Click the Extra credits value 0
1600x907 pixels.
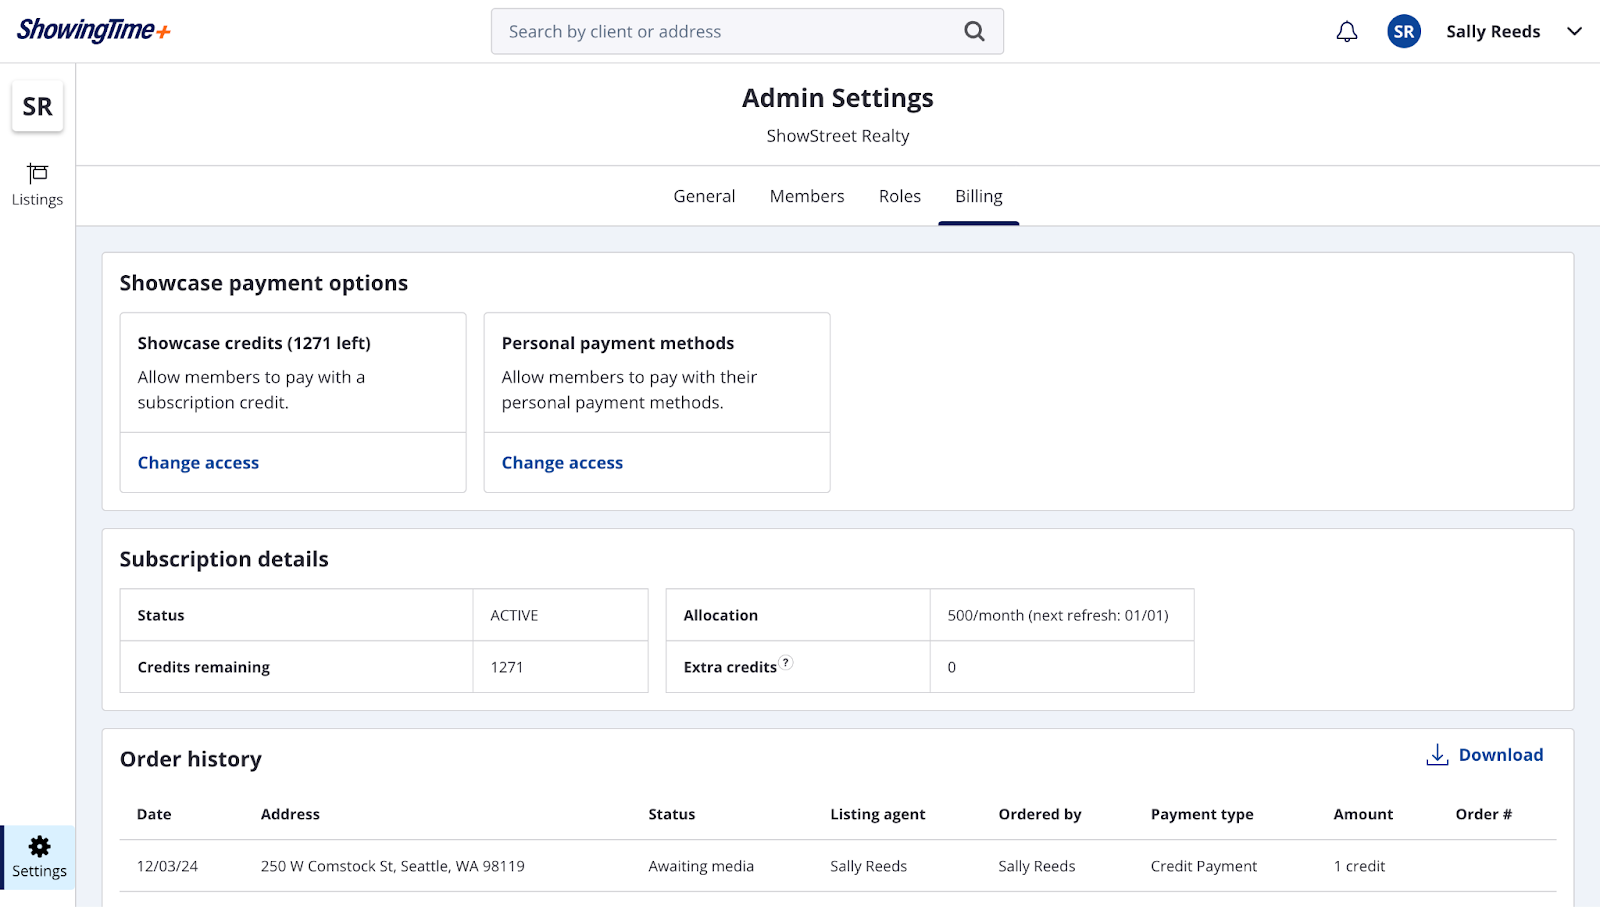952,667
